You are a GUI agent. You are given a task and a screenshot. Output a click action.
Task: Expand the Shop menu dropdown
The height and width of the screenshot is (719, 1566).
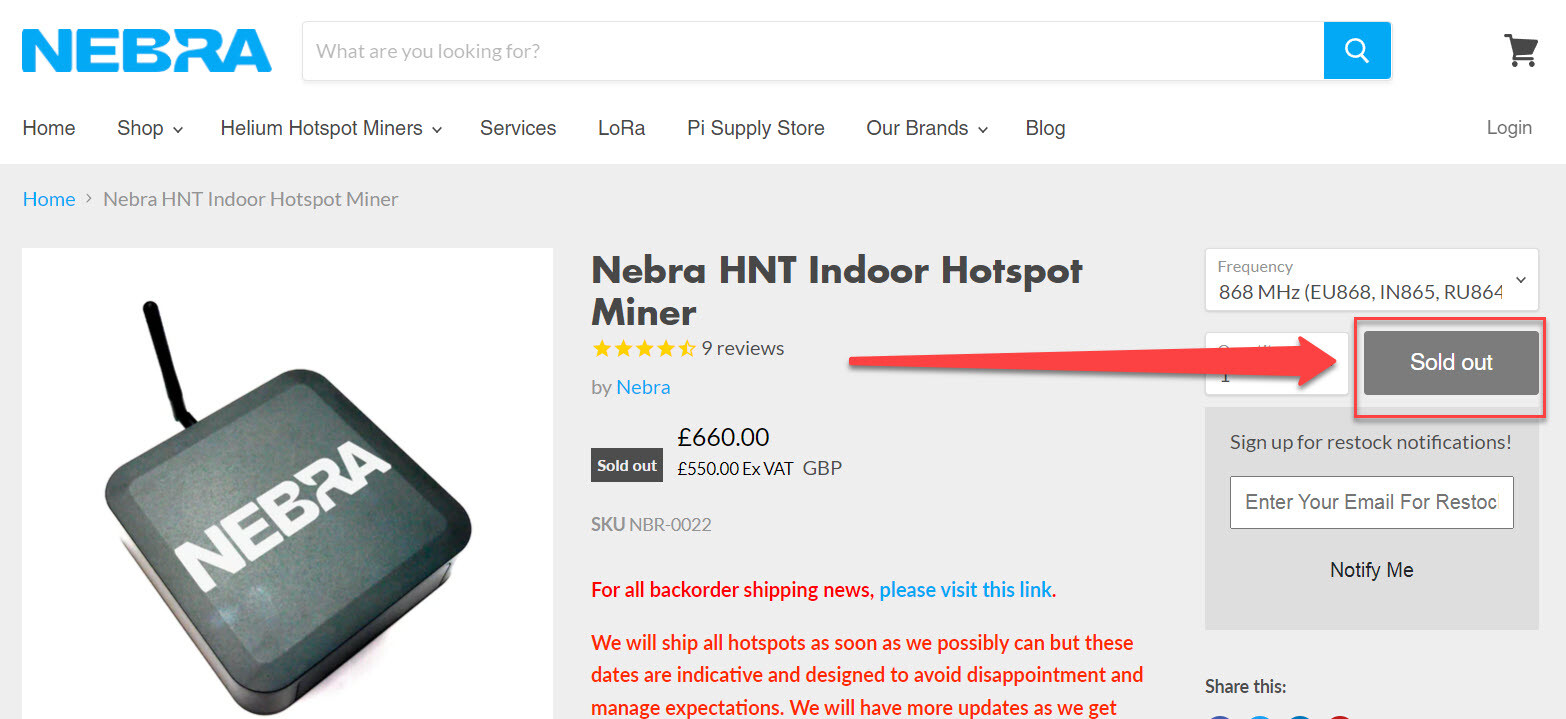click(149, 128)
